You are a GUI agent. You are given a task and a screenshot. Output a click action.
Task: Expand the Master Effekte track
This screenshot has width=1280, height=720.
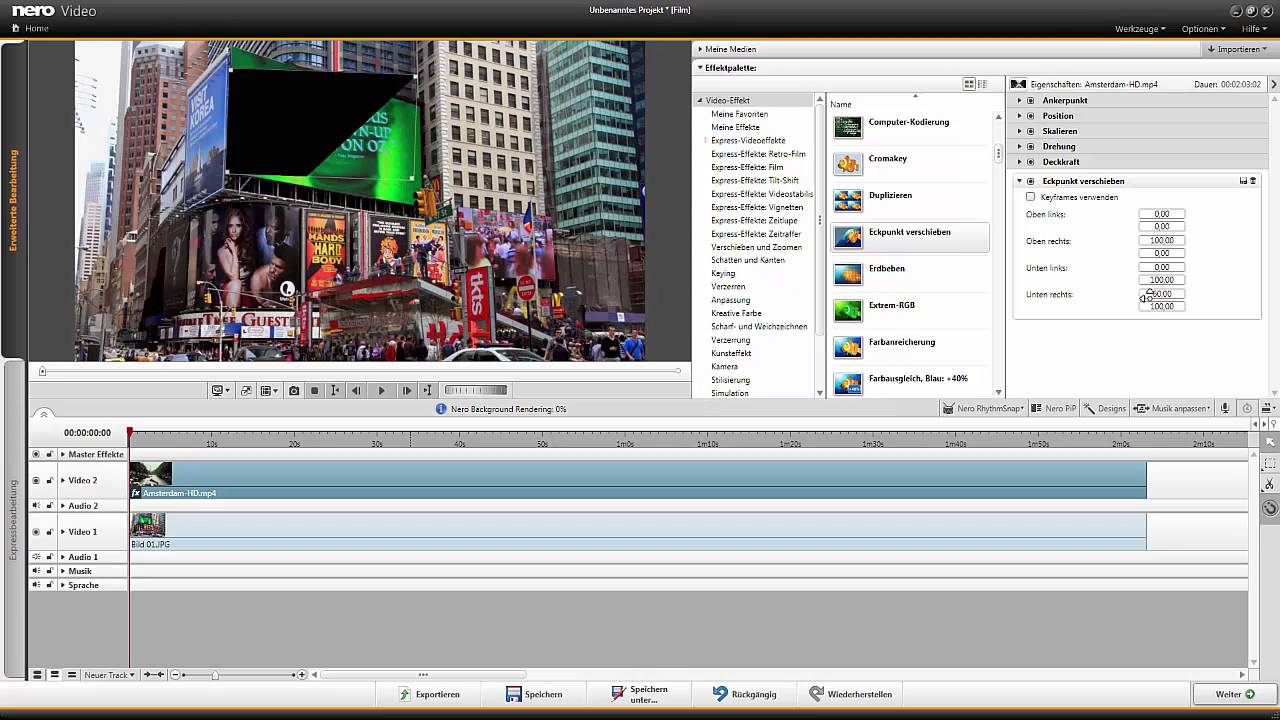coord(62,454)
